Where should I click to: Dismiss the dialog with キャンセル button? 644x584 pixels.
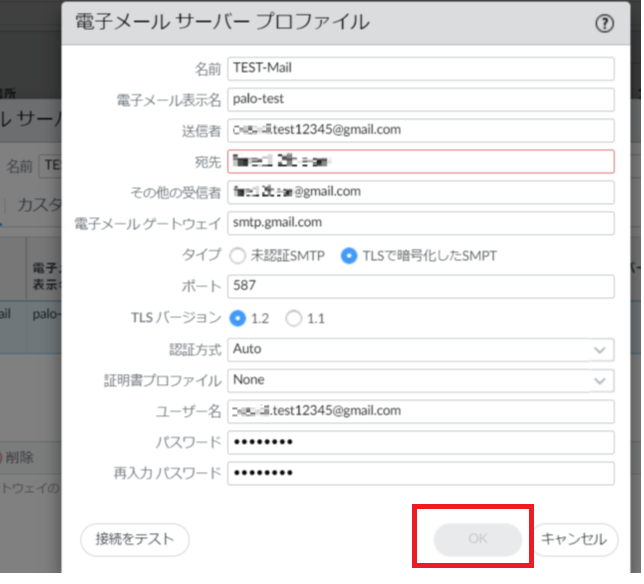(x=573, y=539)
